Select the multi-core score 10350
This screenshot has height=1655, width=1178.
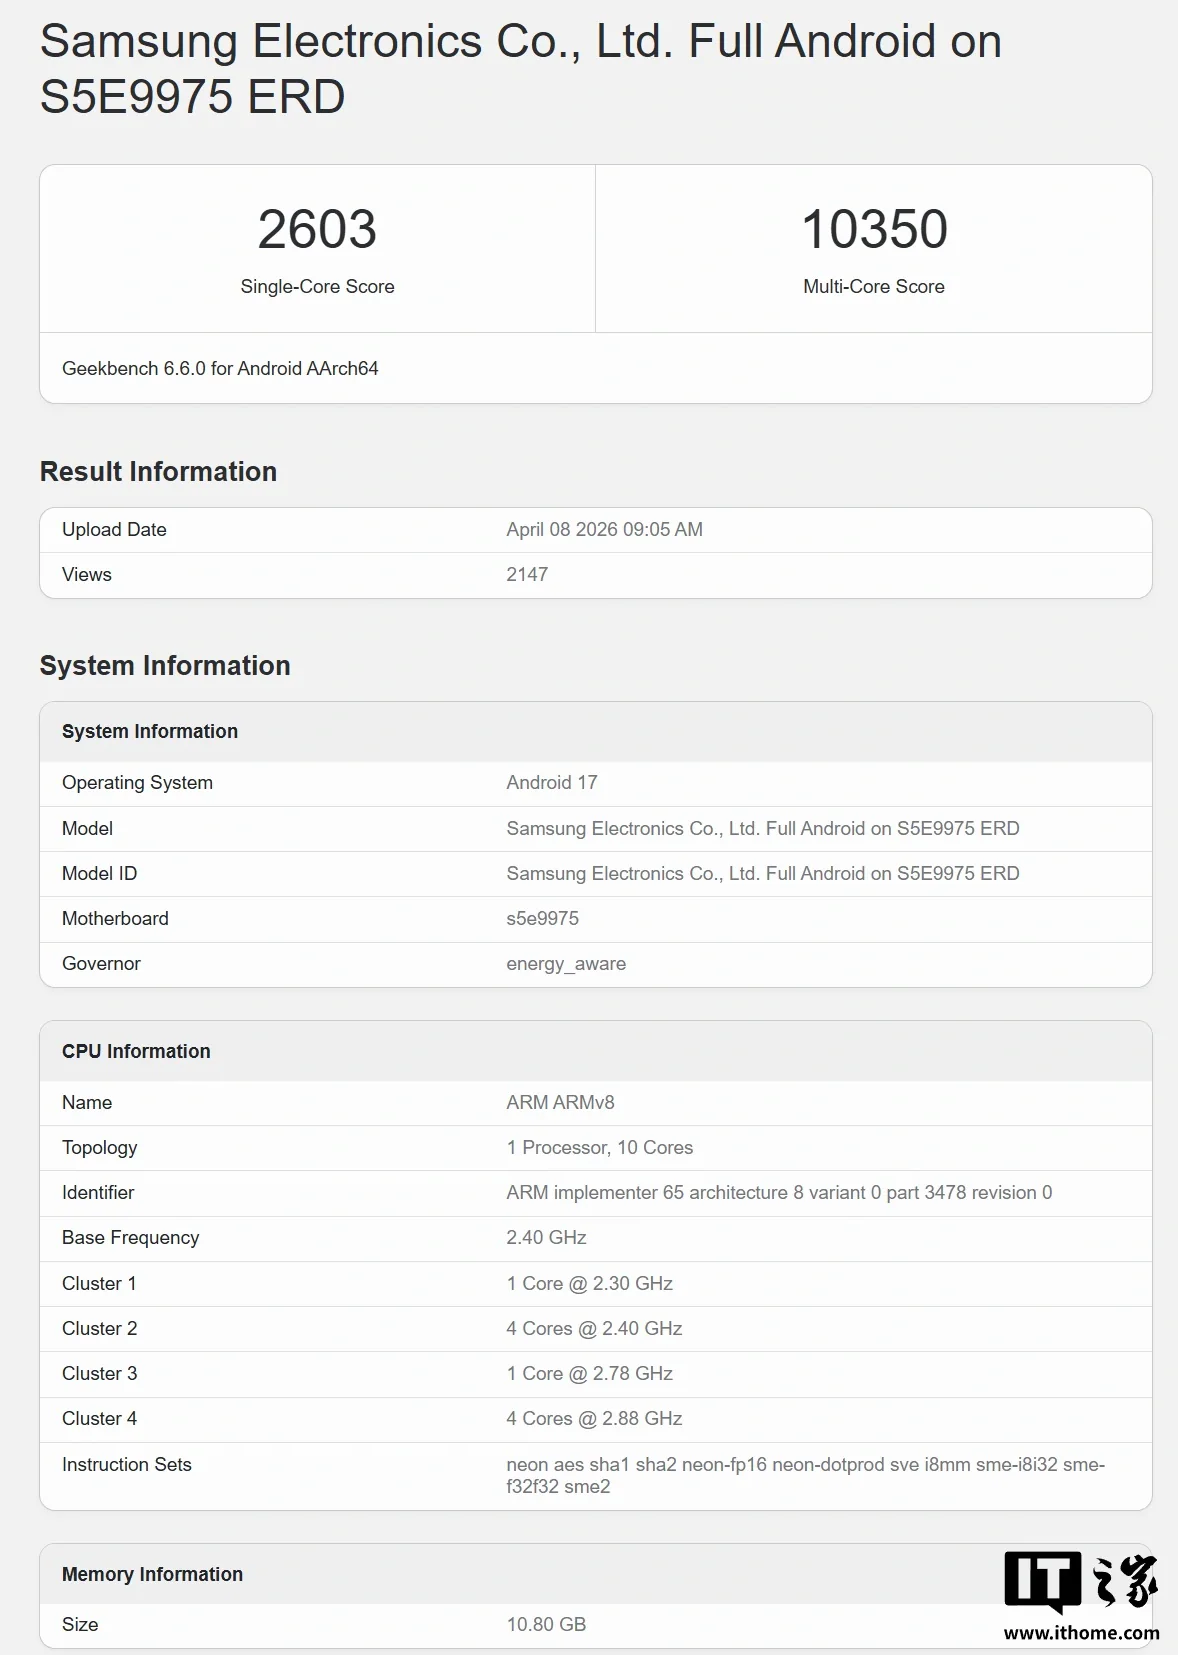874,229
